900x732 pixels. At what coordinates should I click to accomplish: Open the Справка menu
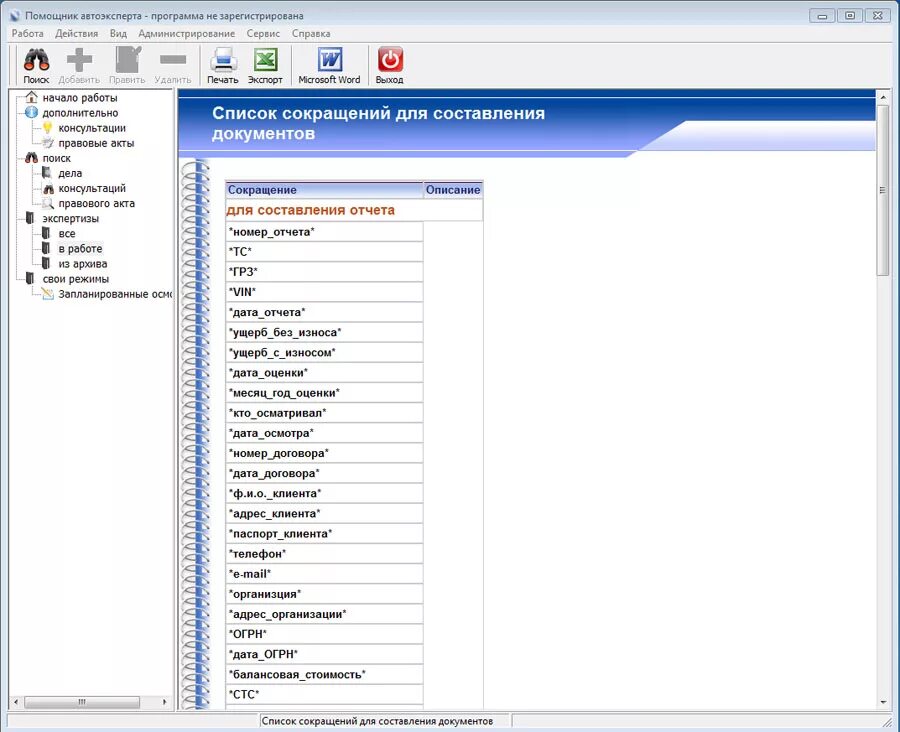point(311,33)
